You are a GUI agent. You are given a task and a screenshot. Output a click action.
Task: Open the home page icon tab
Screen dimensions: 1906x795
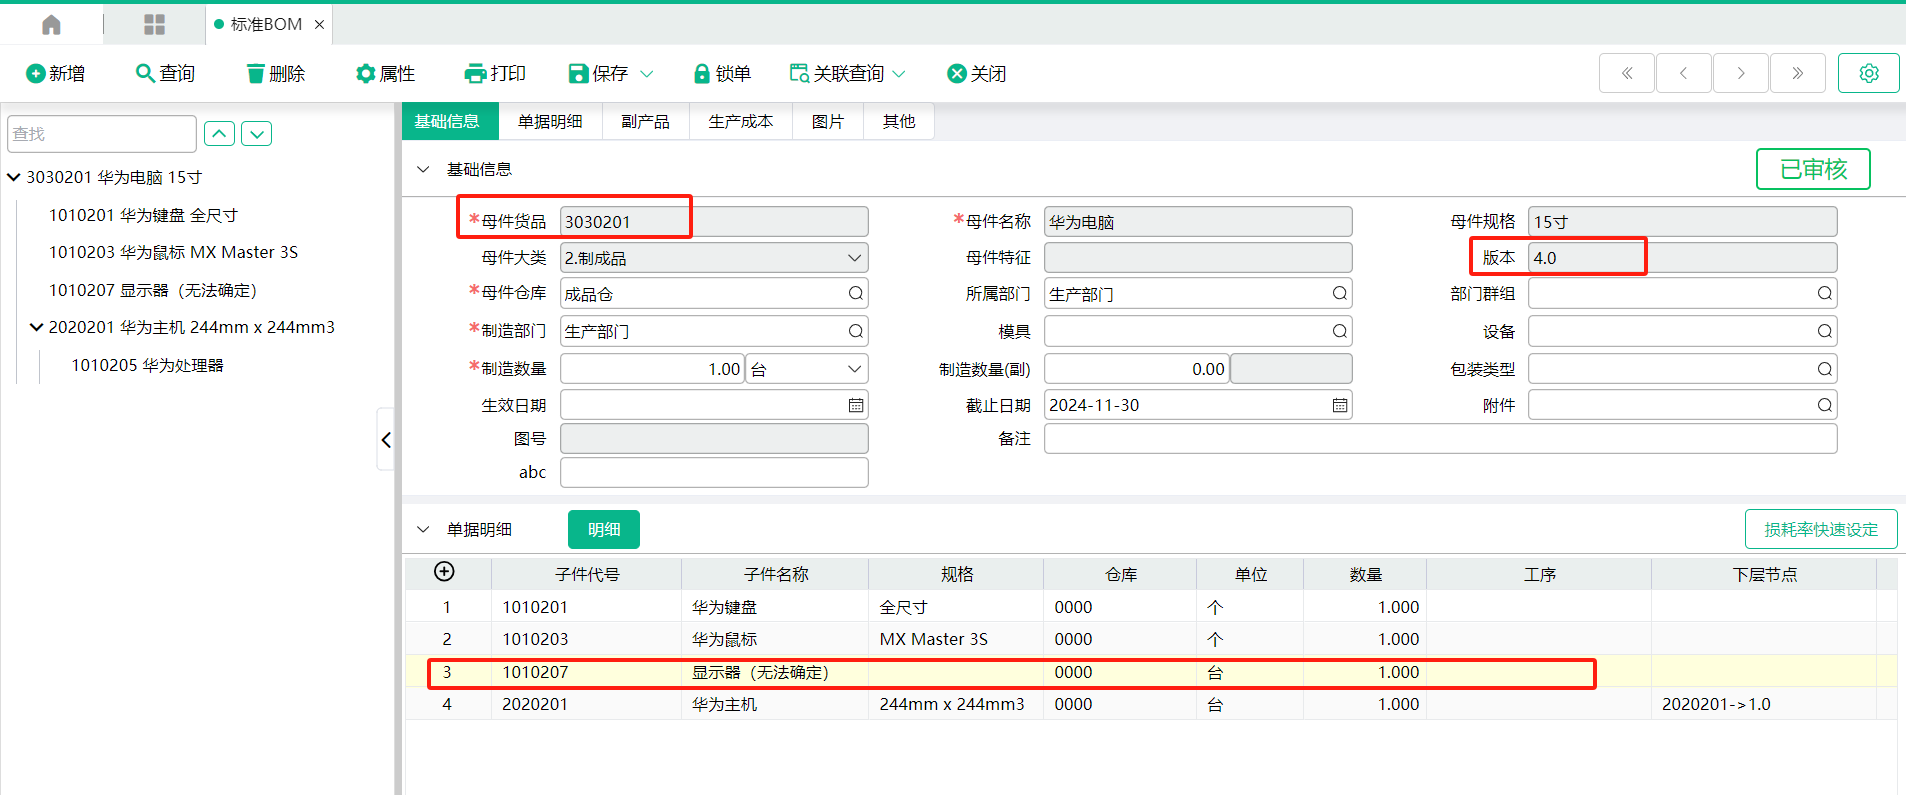[51, 24]
